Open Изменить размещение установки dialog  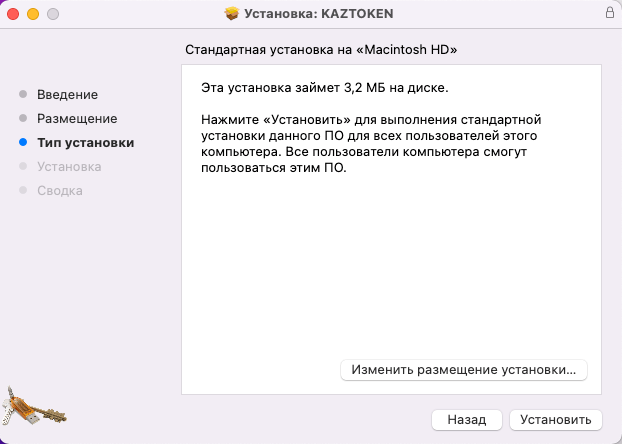point(464,370)
